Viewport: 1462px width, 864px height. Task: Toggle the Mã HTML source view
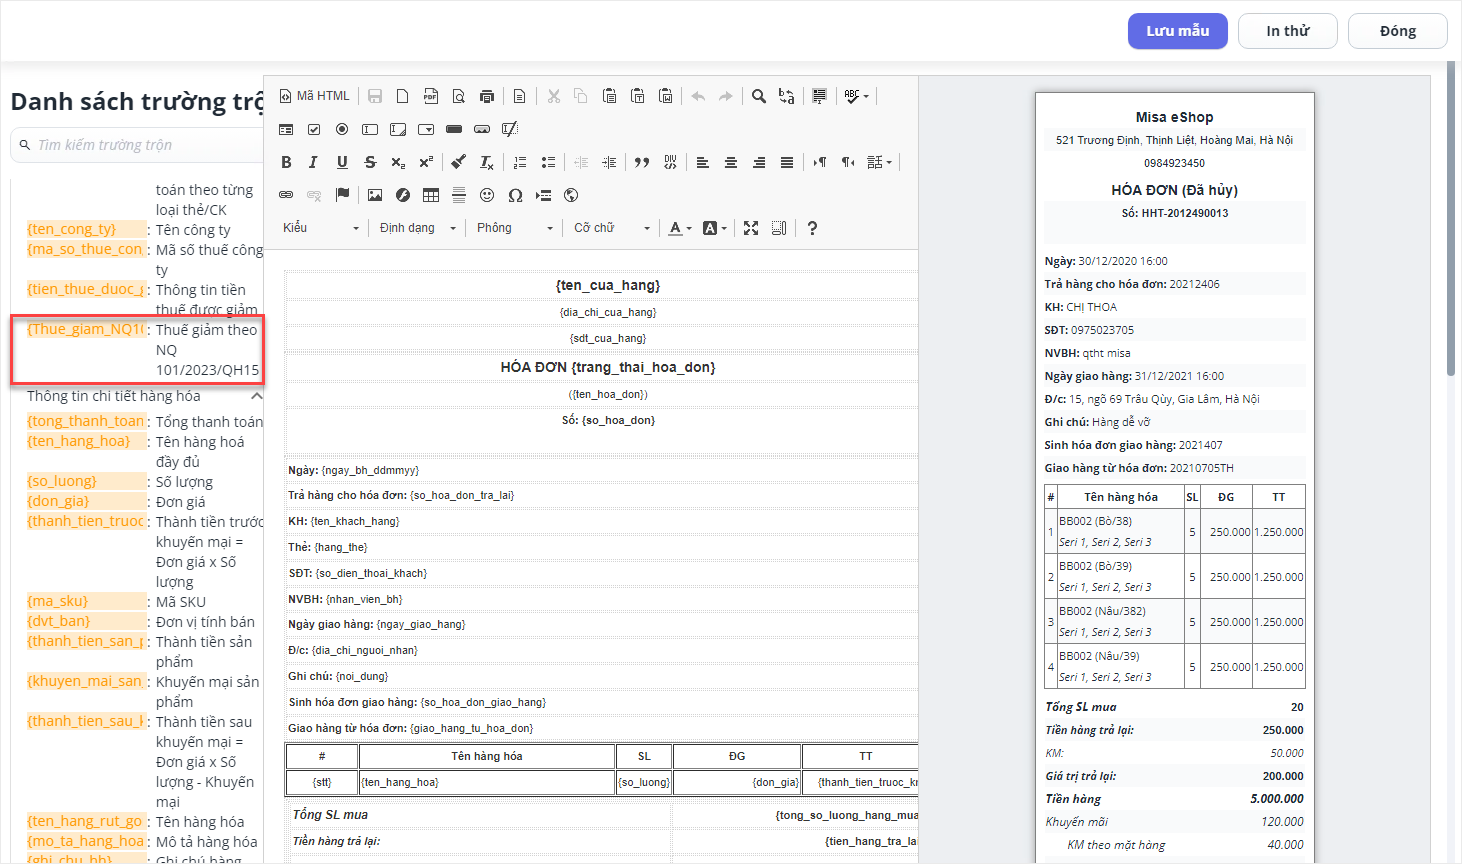coord(314,96)
